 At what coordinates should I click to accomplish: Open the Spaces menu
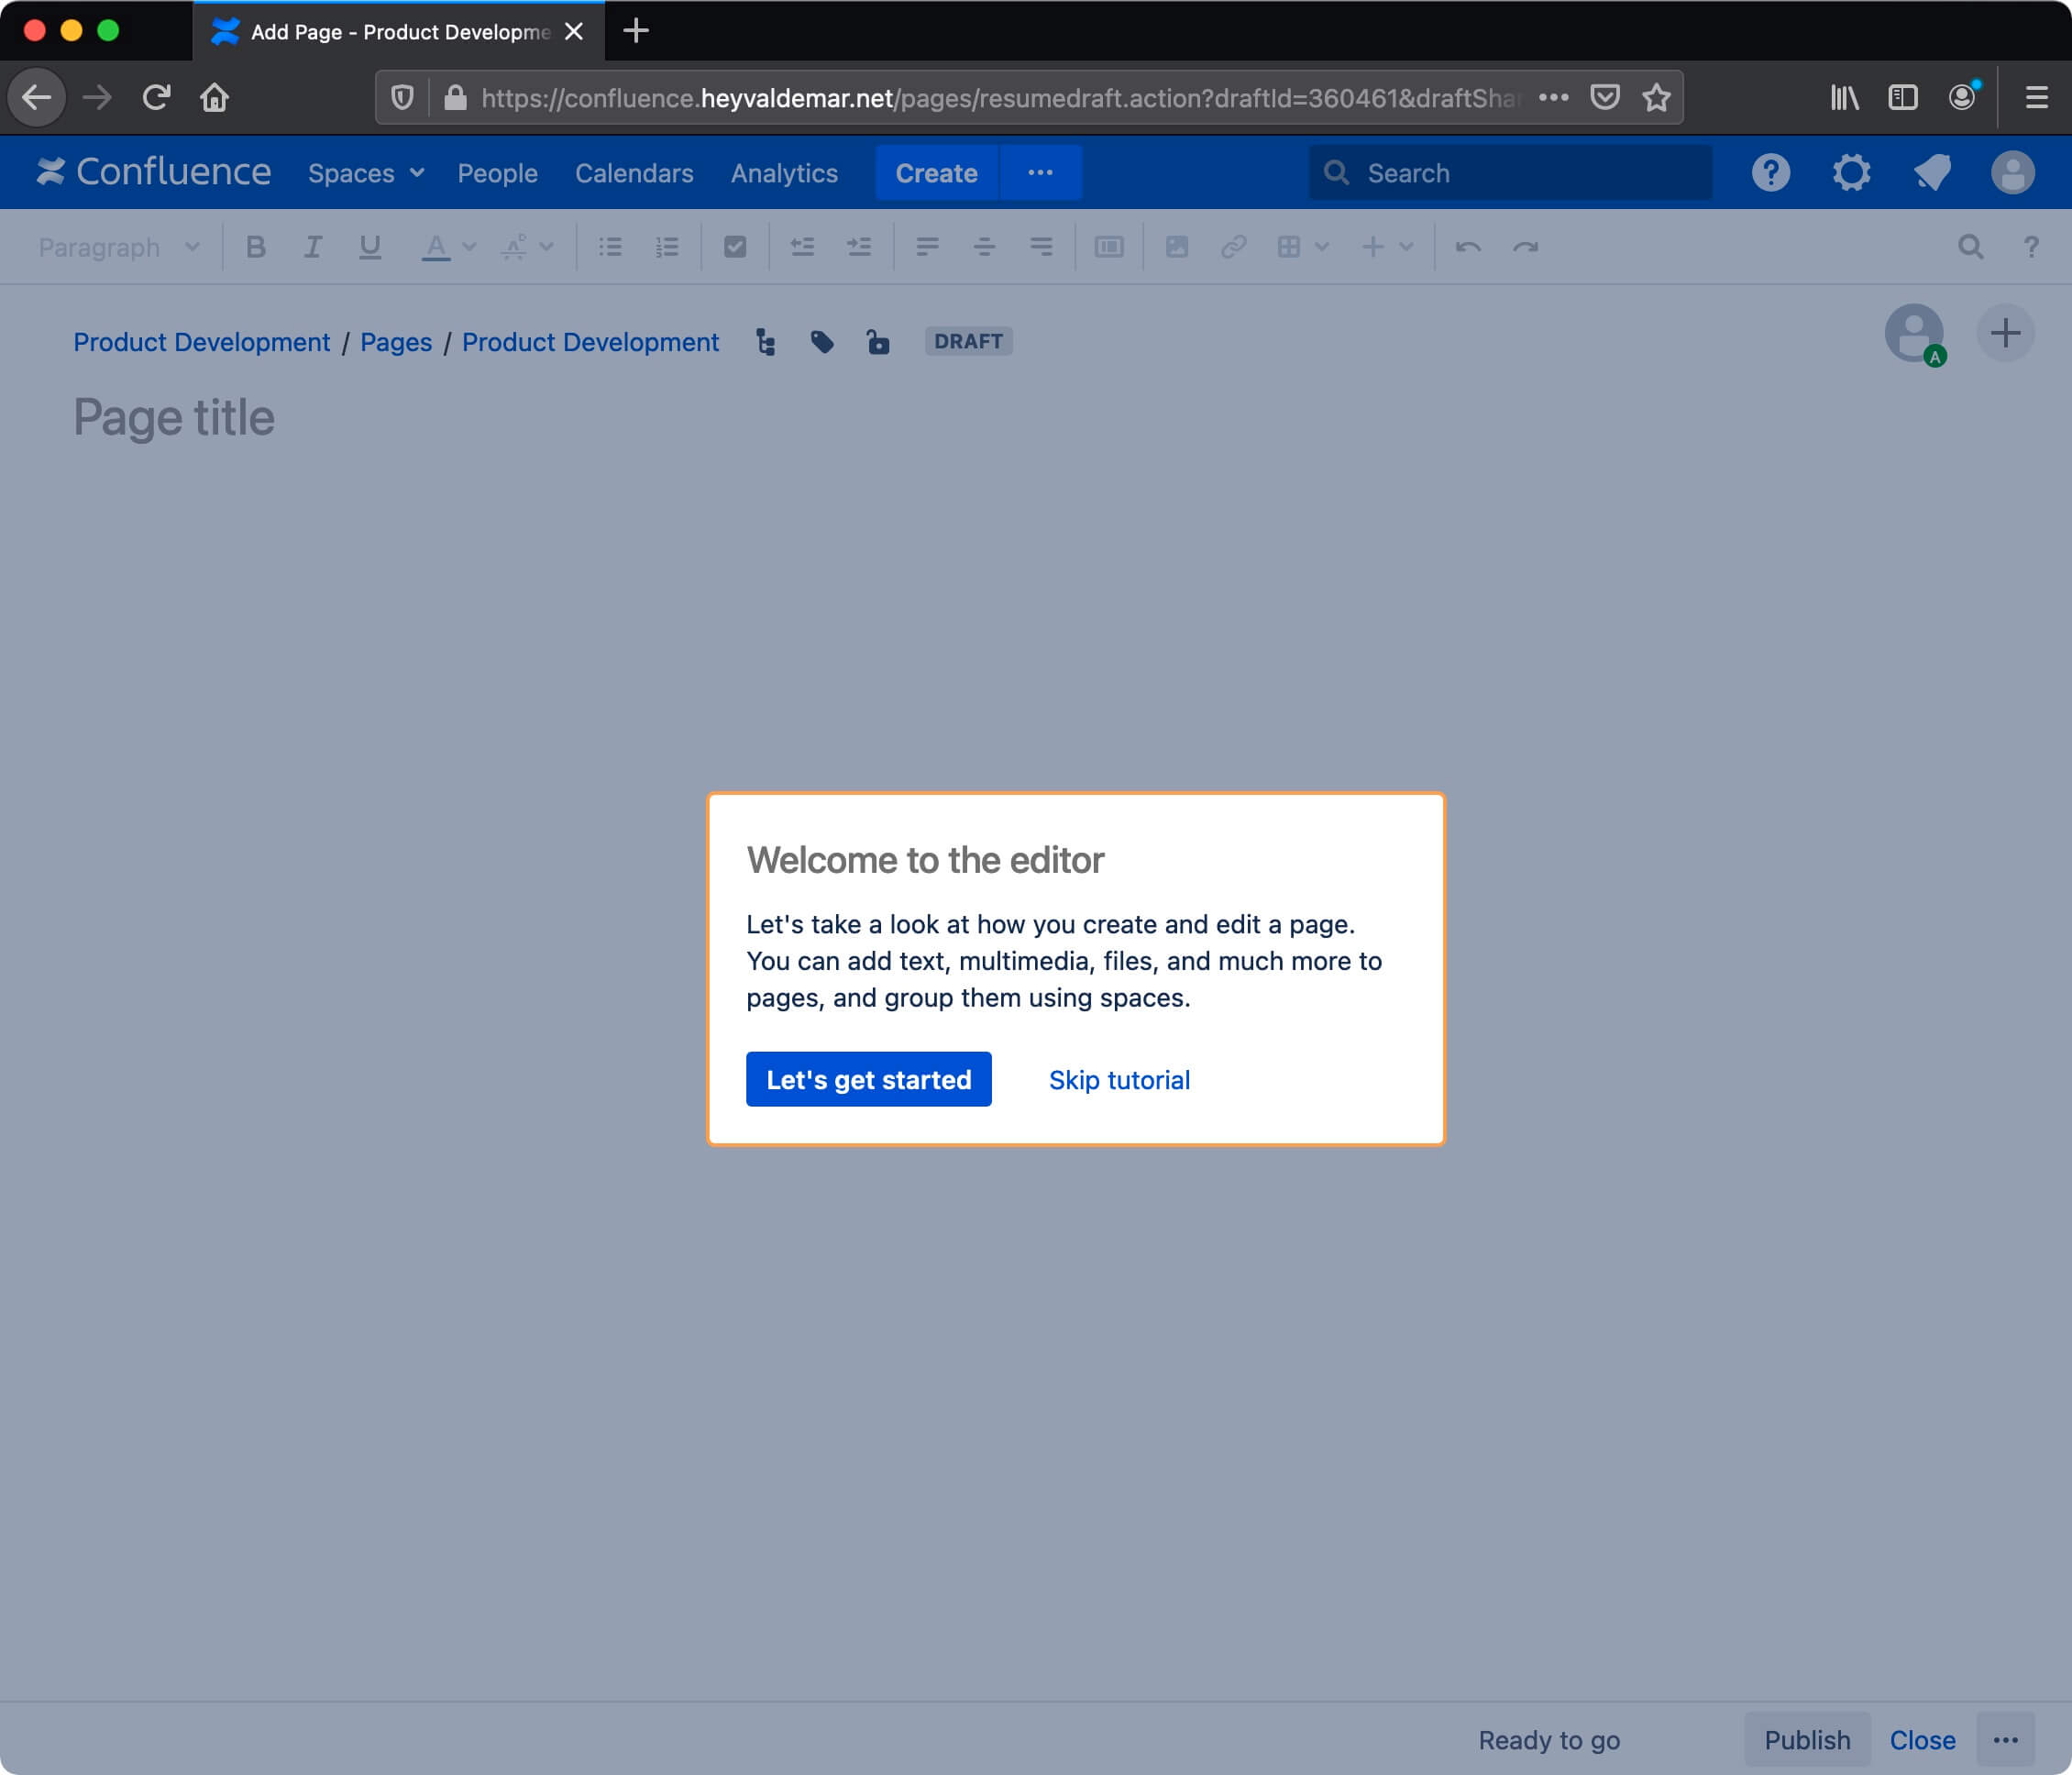pyautogui.click(x=363, y=171)
